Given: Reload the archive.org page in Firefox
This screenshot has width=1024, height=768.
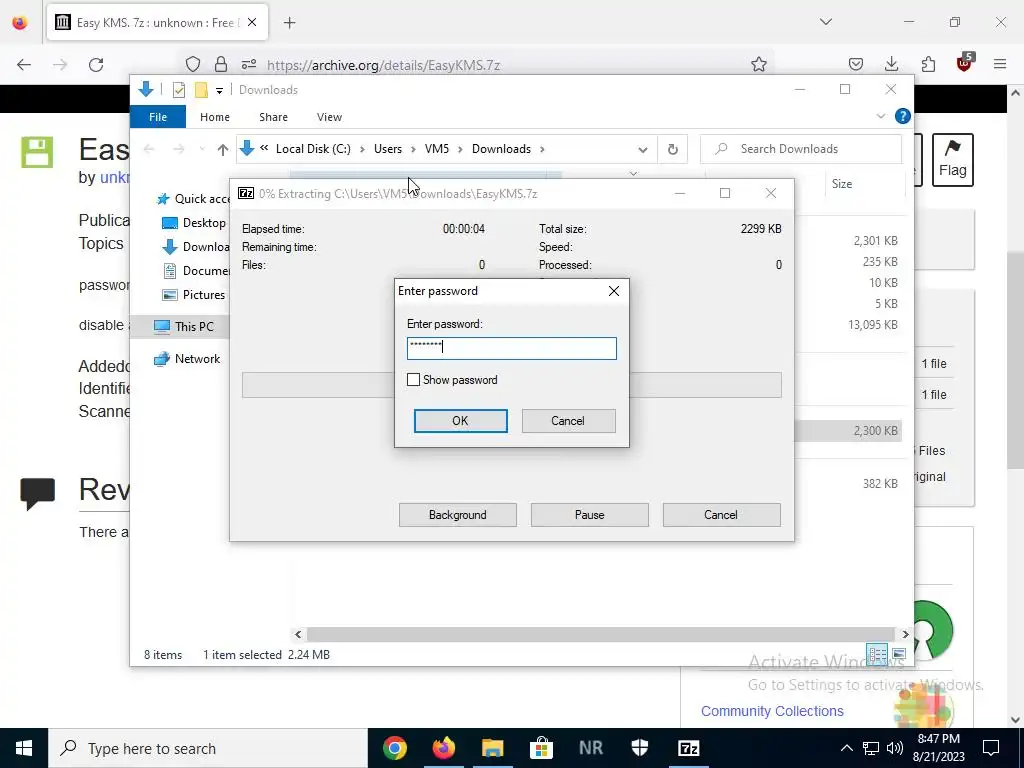Looking at the screenshot, I should pos(96,65).
